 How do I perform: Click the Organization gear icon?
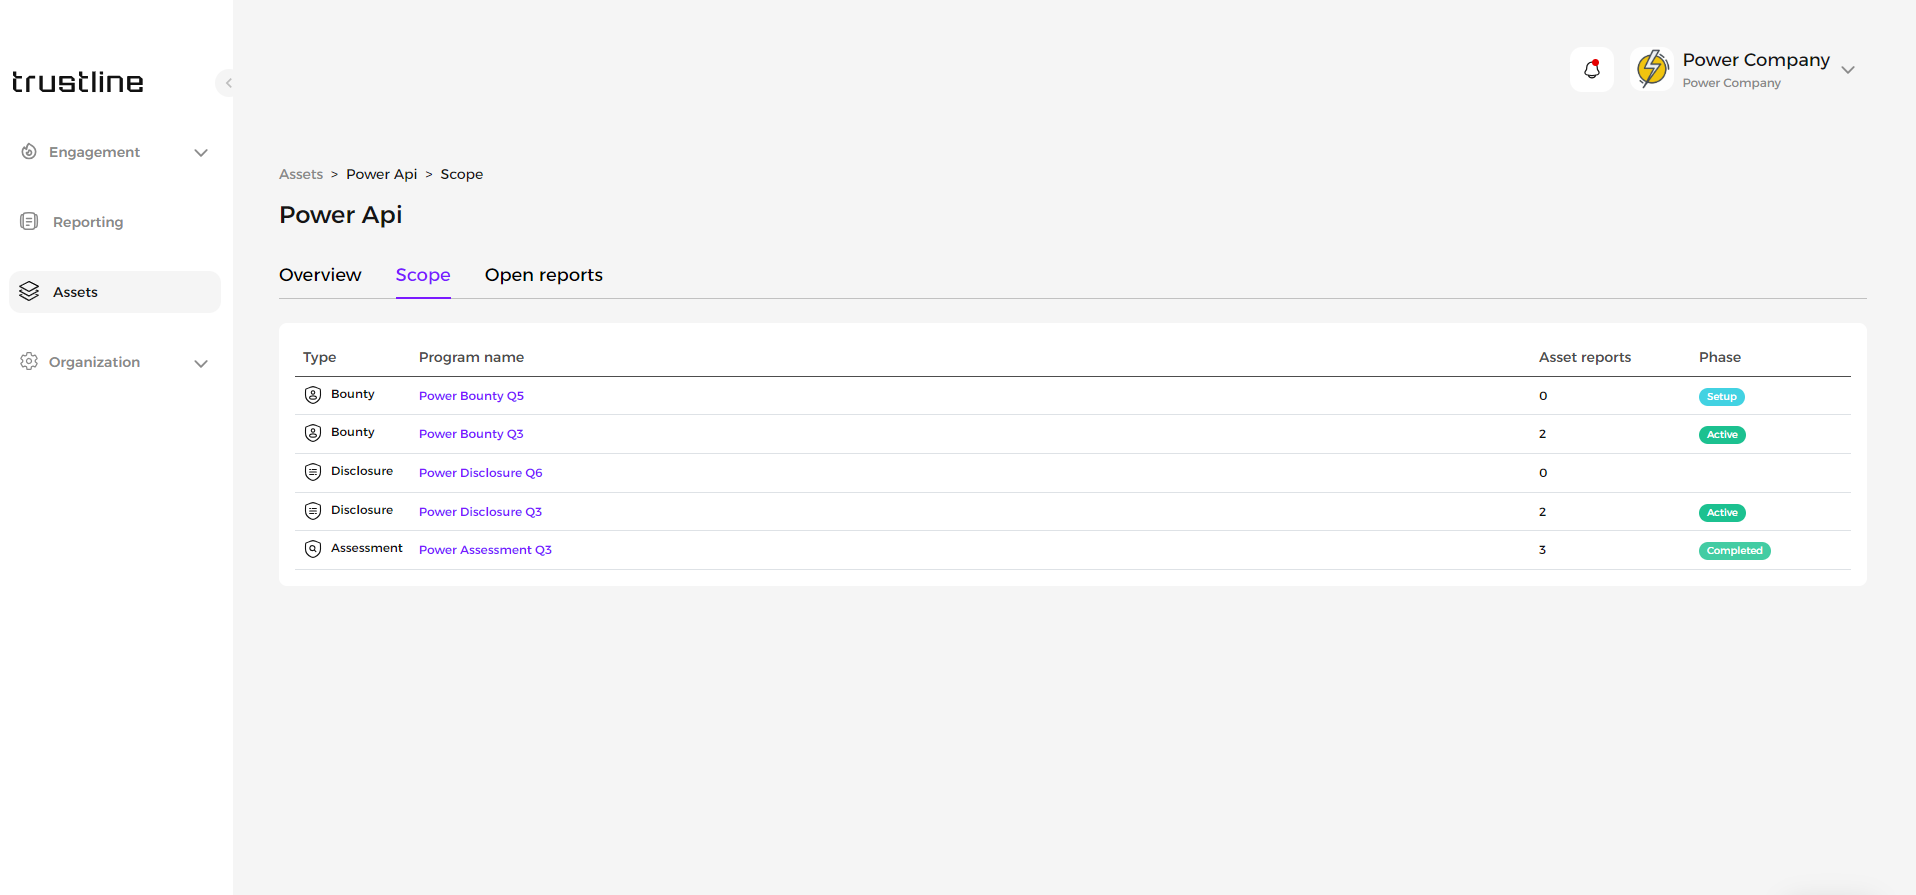tap(29, 362)
